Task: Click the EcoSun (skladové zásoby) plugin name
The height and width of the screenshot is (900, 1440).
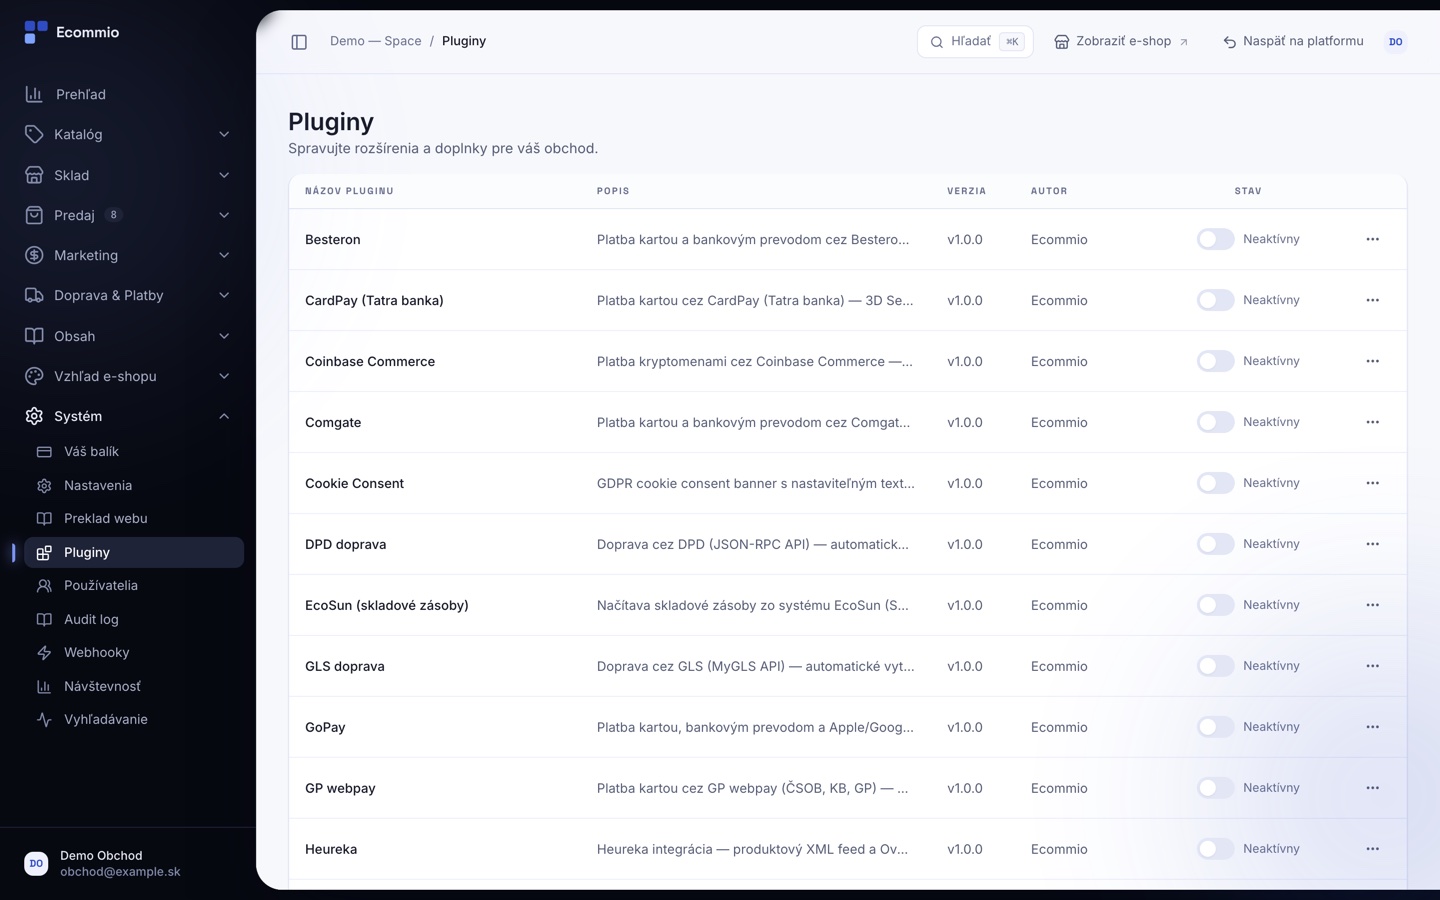Action: click(x=386, y=605)
